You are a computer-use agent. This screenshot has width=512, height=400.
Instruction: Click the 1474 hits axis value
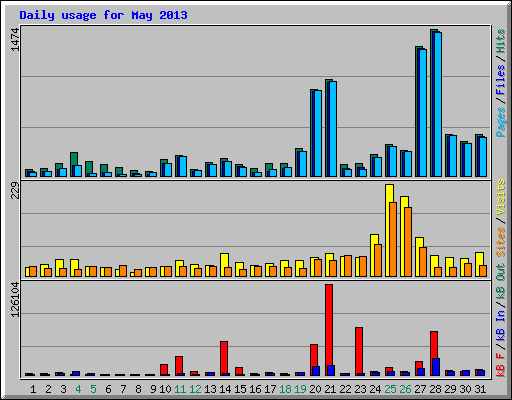pyautogui.click(x=15, y=39)
